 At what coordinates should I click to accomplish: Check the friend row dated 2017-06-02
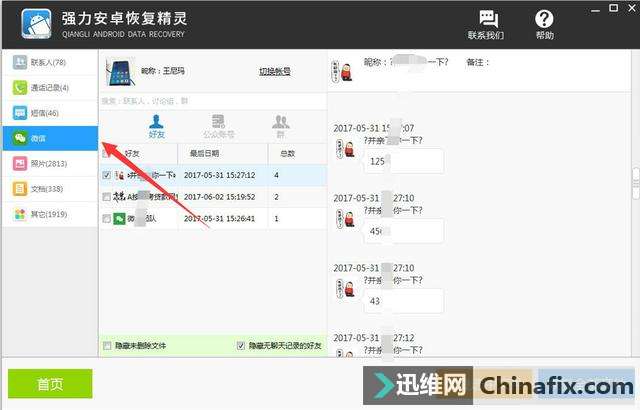(108, 197)
